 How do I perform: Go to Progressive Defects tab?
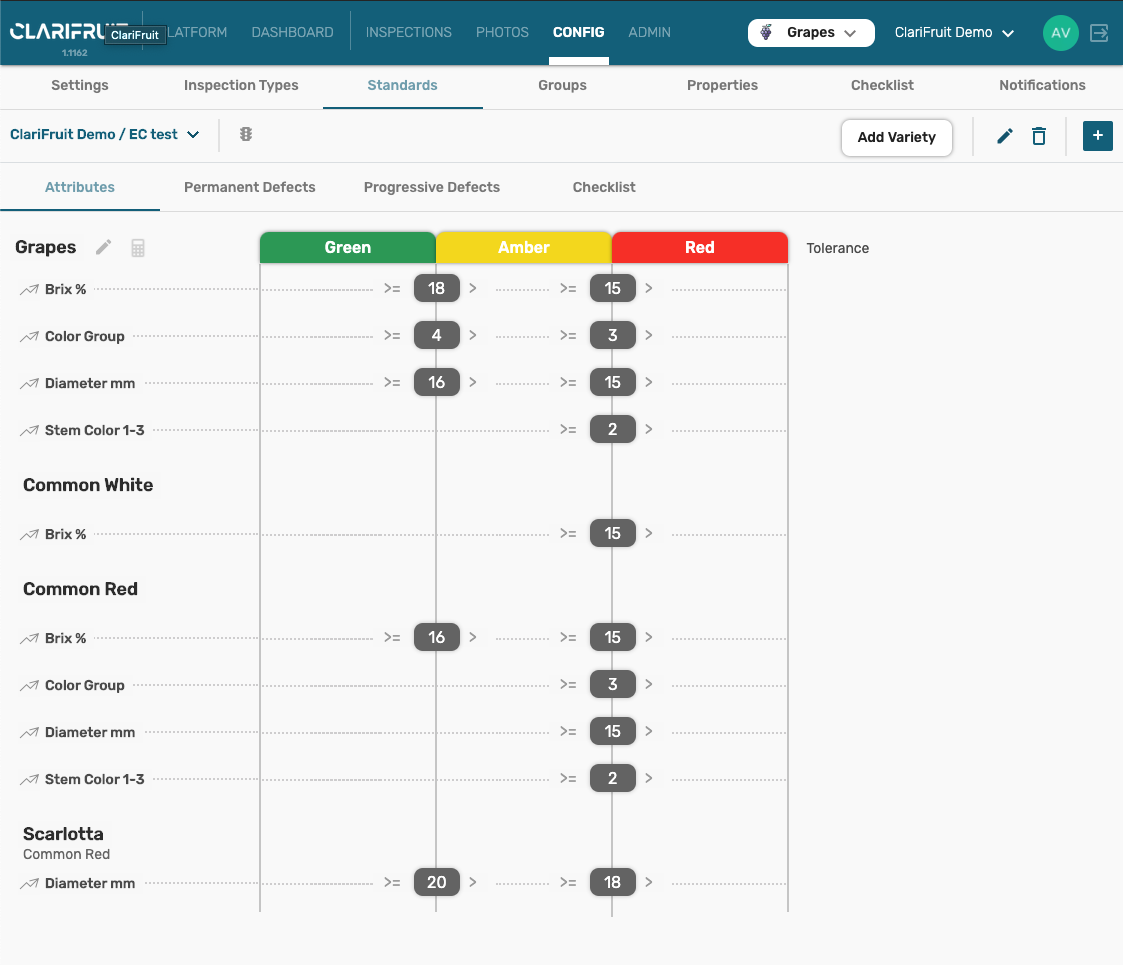pos(431,187)
